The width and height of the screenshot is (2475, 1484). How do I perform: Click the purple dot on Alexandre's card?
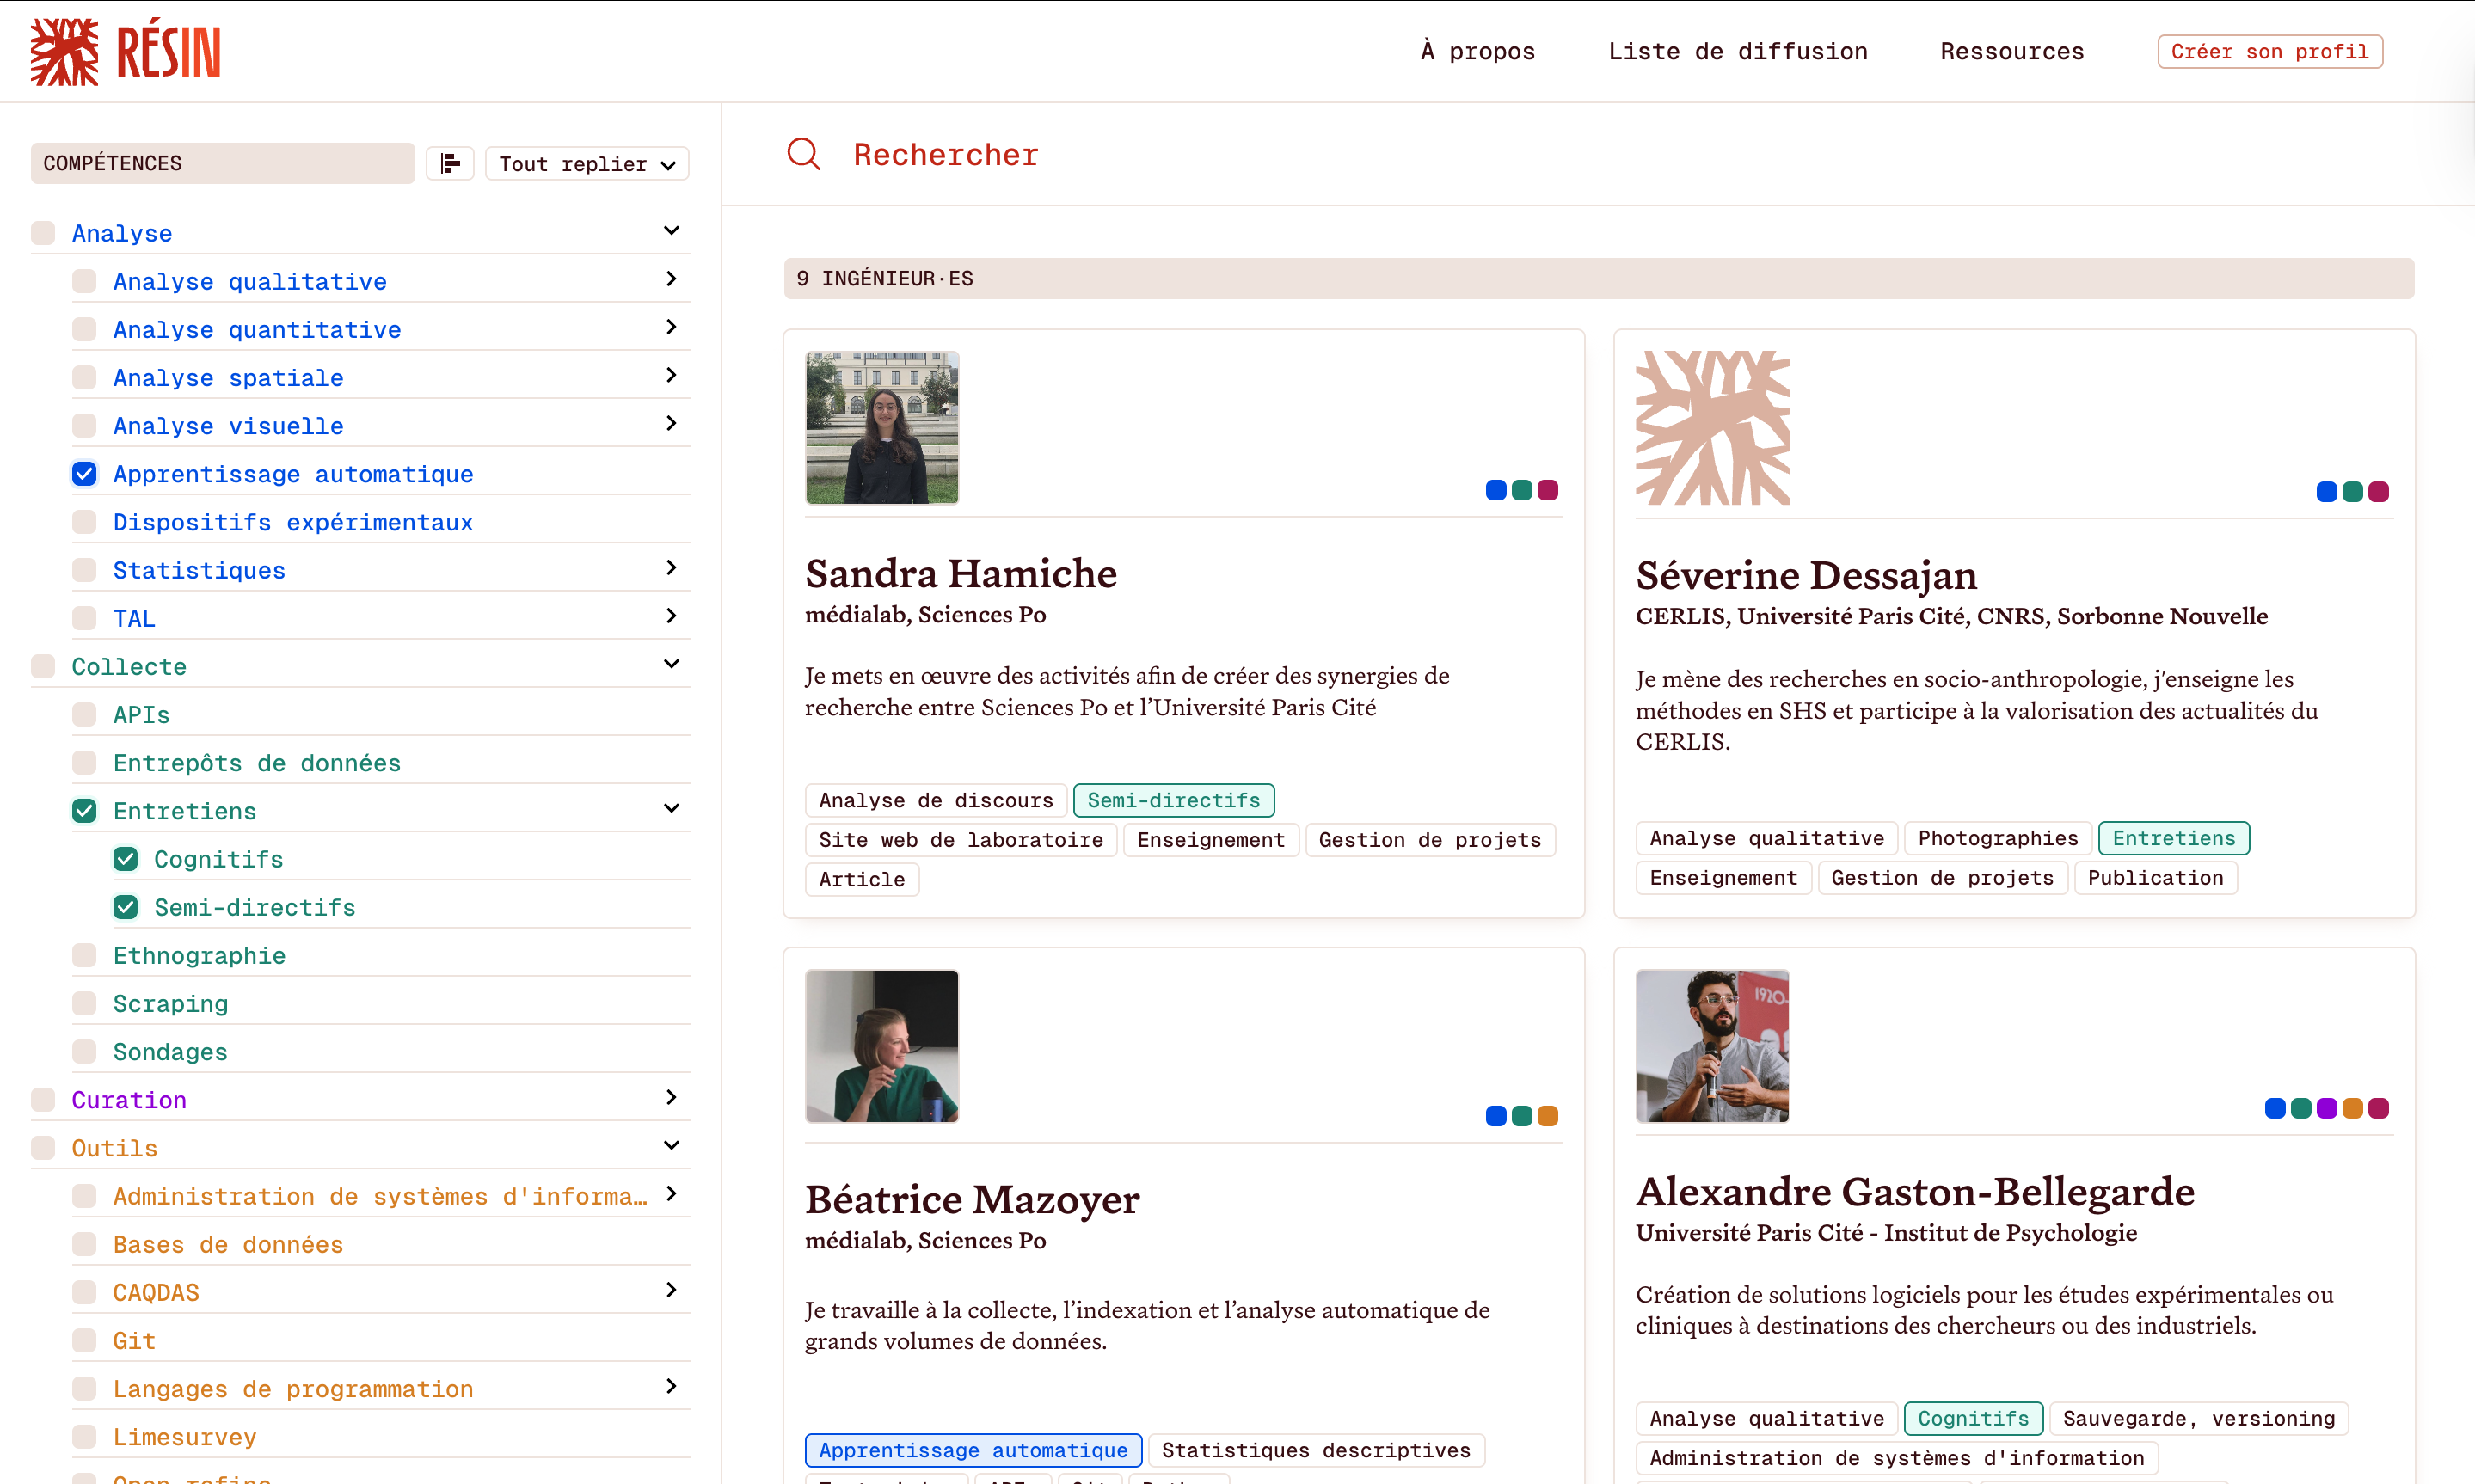pos(2326,1108)
